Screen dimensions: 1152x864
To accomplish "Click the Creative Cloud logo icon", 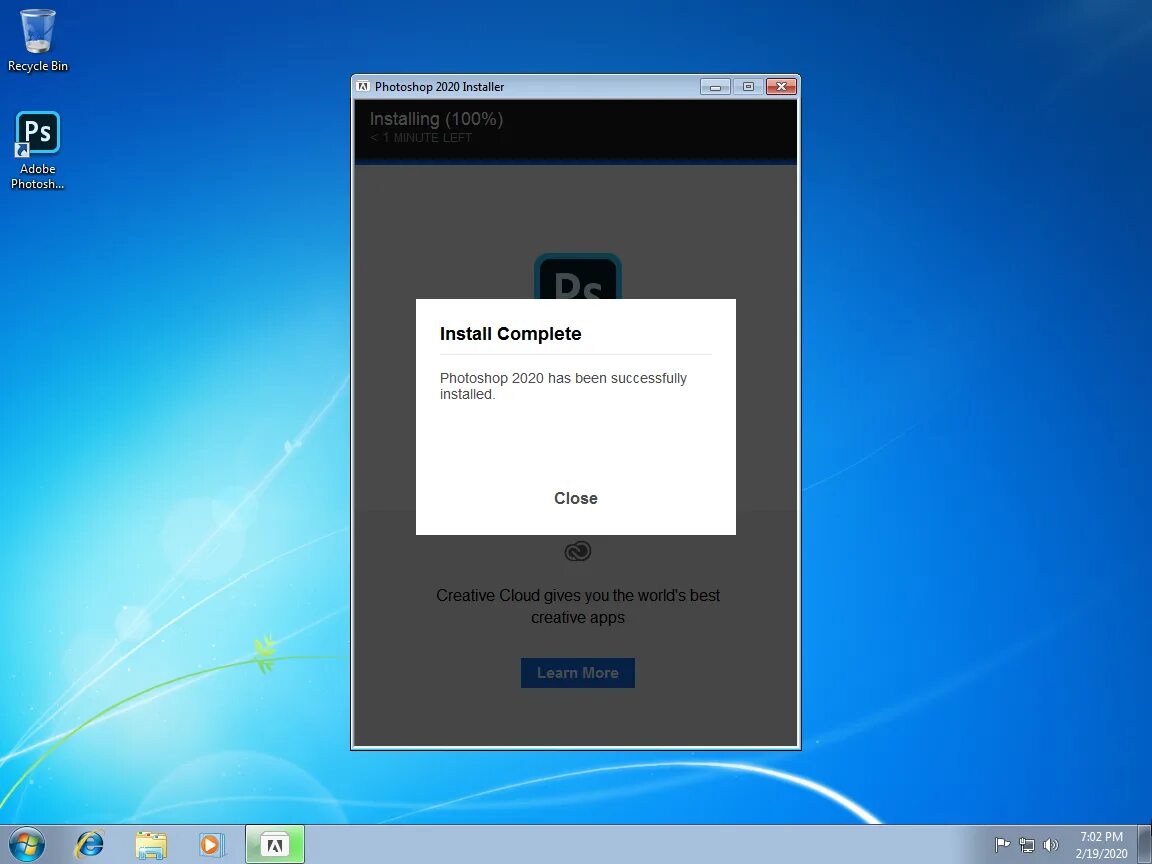I will [x=577, y=551].
